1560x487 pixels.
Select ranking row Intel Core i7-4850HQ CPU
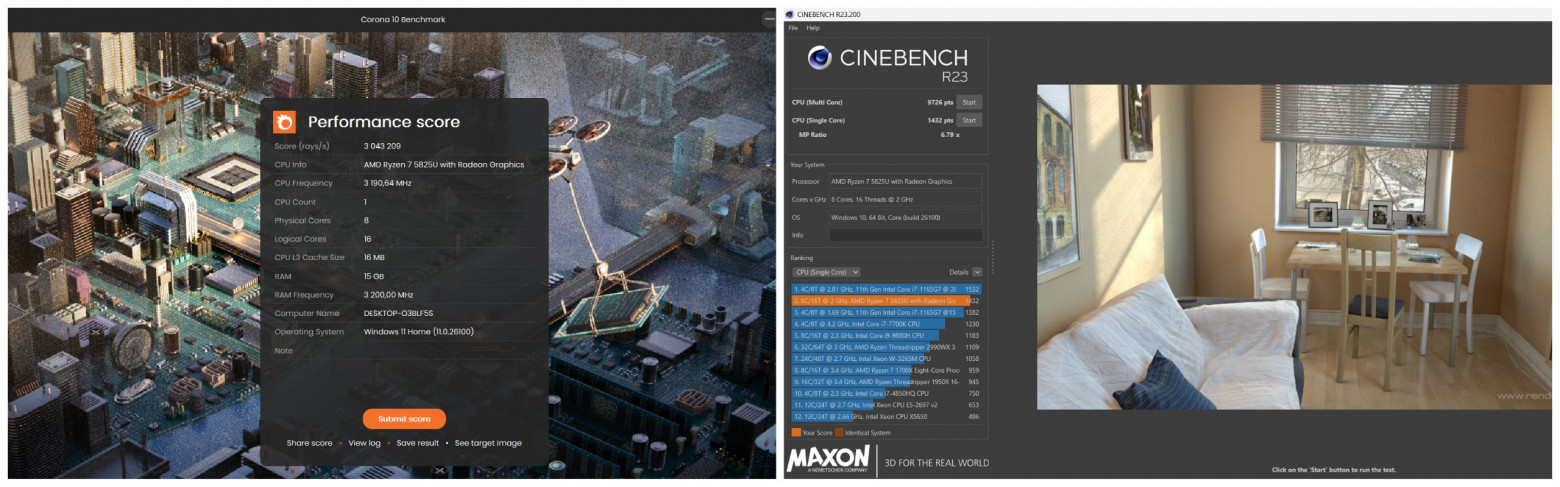887,393
